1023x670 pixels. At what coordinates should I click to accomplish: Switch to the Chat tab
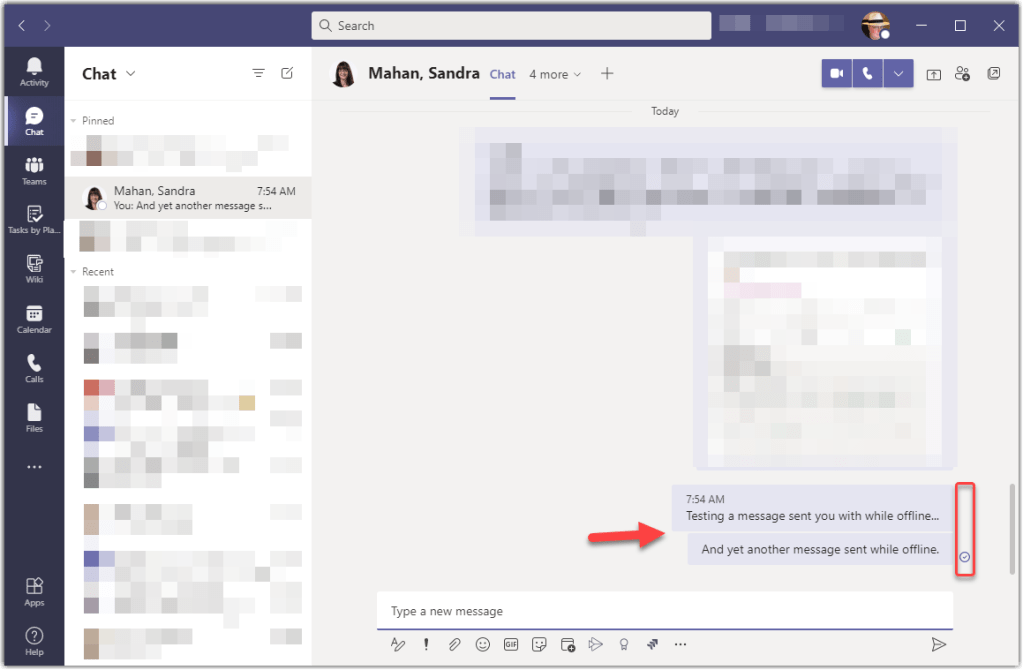click(502, 74)
